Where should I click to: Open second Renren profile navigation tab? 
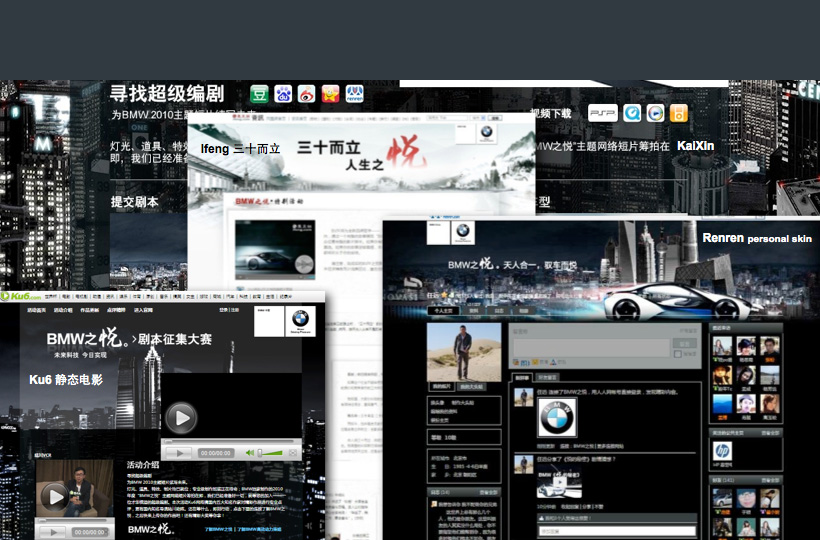pyautogui.click(x=473, y=311)
